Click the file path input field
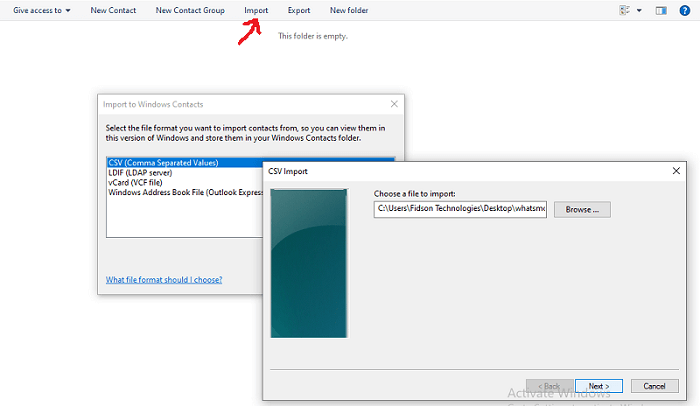This screenshot has width=700, height=406. (x=460, y=209)
